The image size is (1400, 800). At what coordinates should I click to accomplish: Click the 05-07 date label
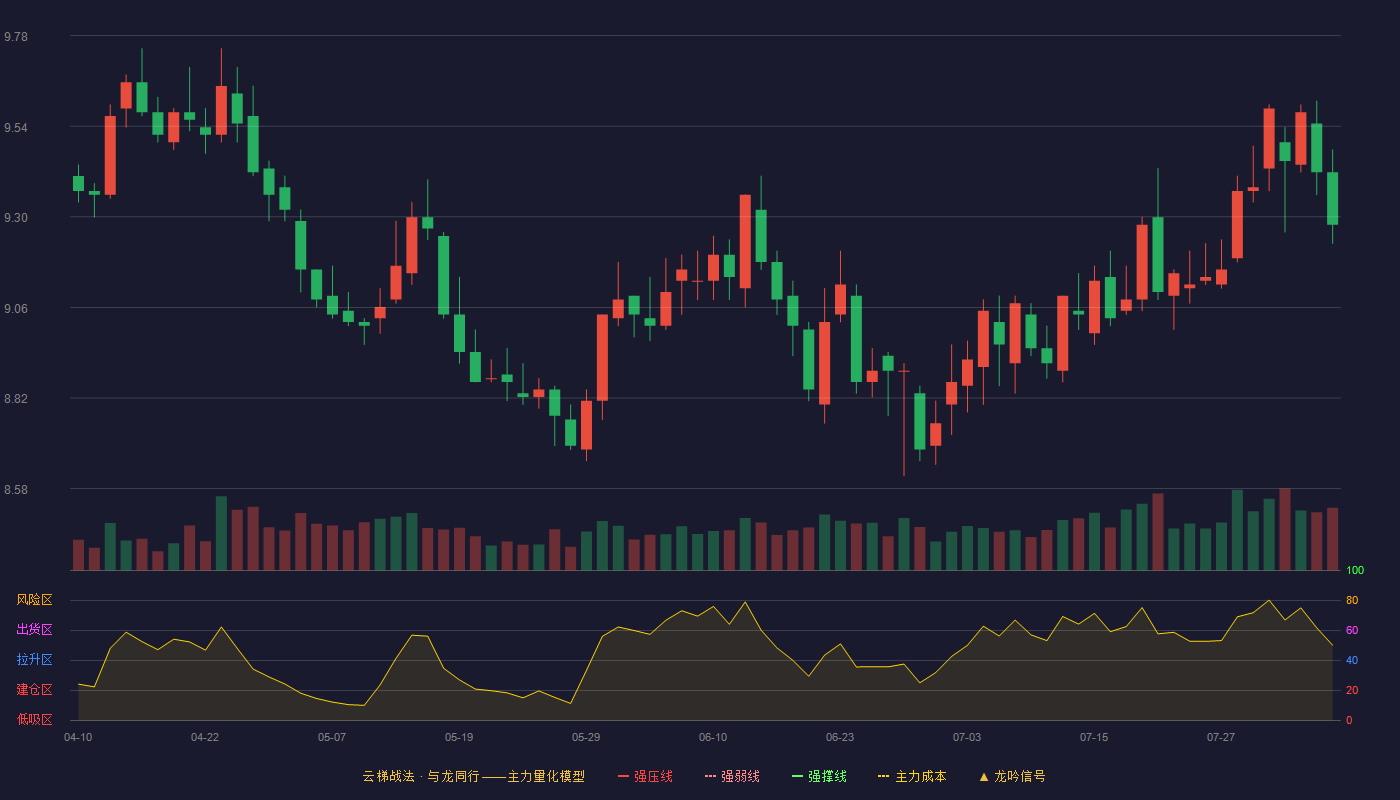pos(332,737)
